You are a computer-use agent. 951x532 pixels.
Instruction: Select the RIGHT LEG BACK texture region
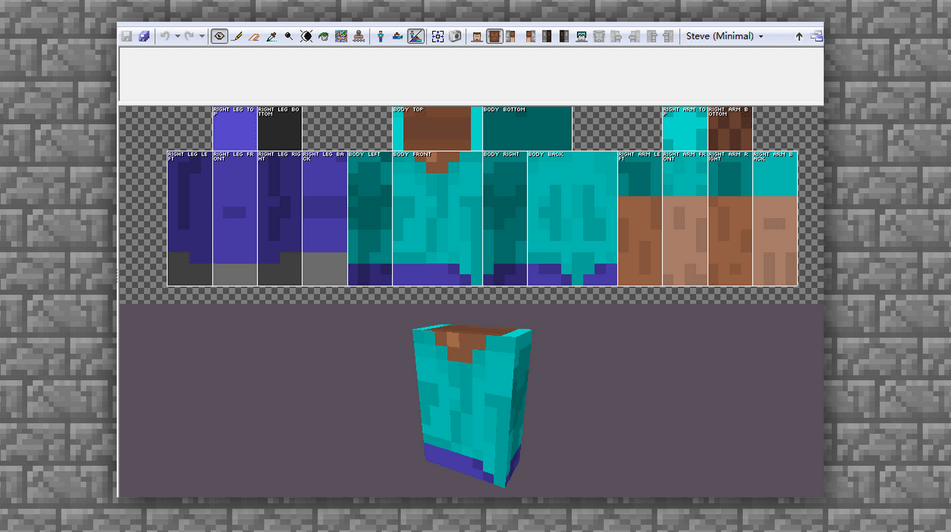pos(324,218)
